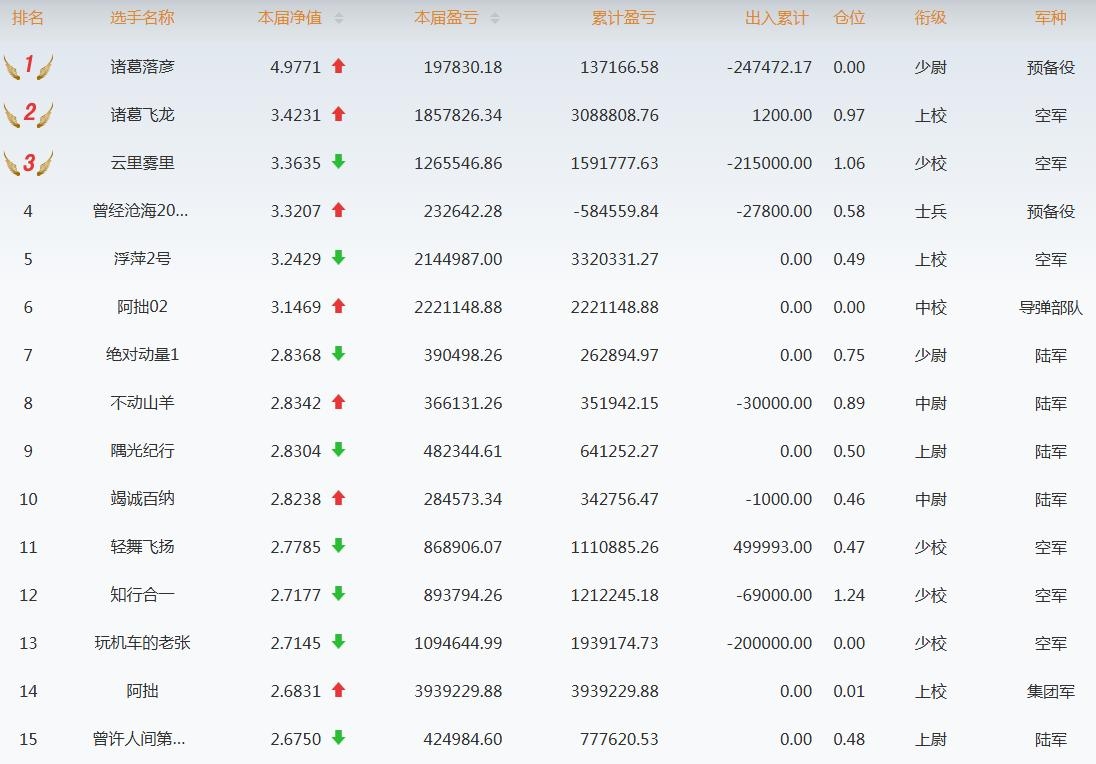Click the 集团军 cell in 阿拙's row
The width and height of the screenshot is (1096, 764).
click(x=1050, y=691)
